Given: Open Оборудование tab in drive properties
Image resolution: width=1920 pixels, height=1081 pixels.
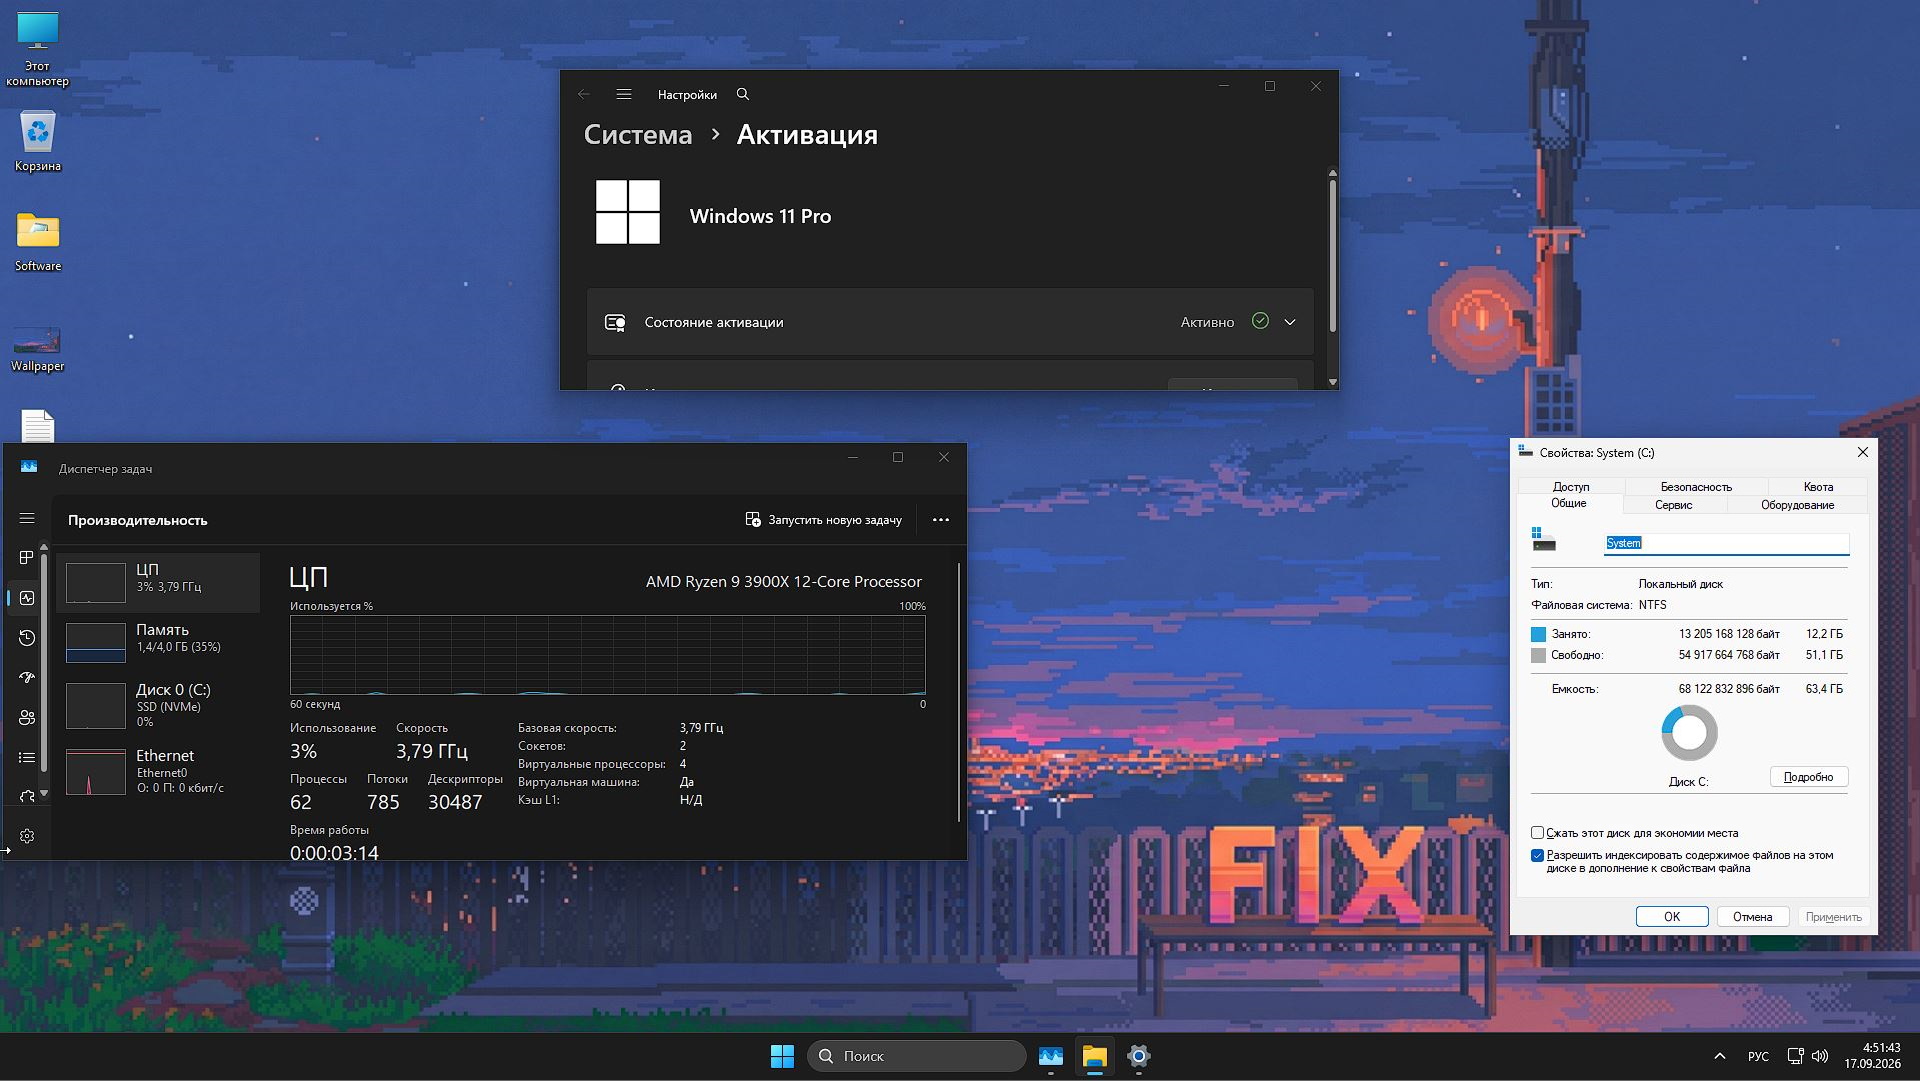Looking at the screenshot, I should tap(1797, 505).
